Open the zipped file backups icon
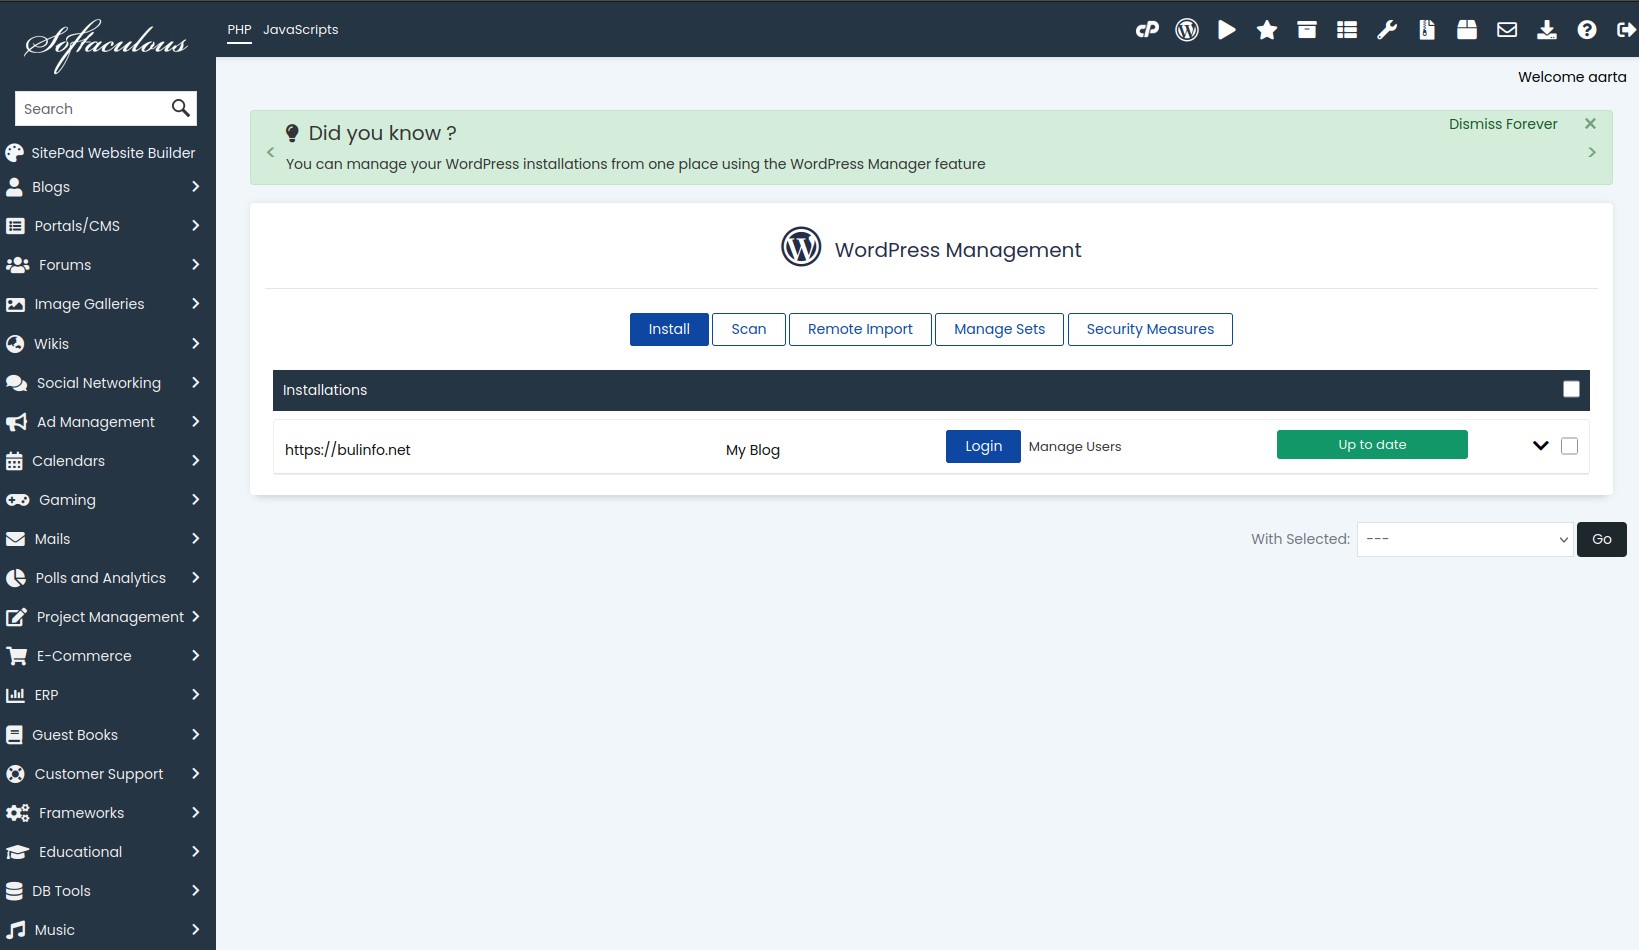Screen dimensions: 1639x950 point(1427,30)
